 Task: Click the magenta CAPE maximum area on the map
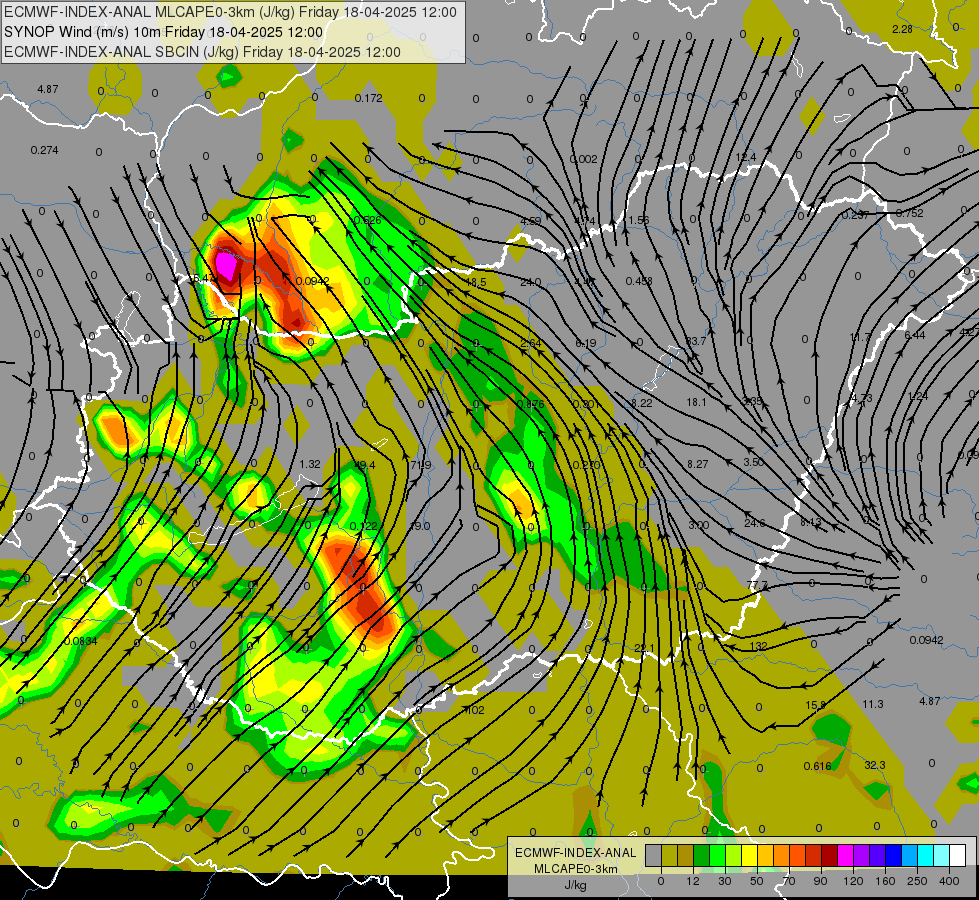pyautogui.click(x=226, y=265)
